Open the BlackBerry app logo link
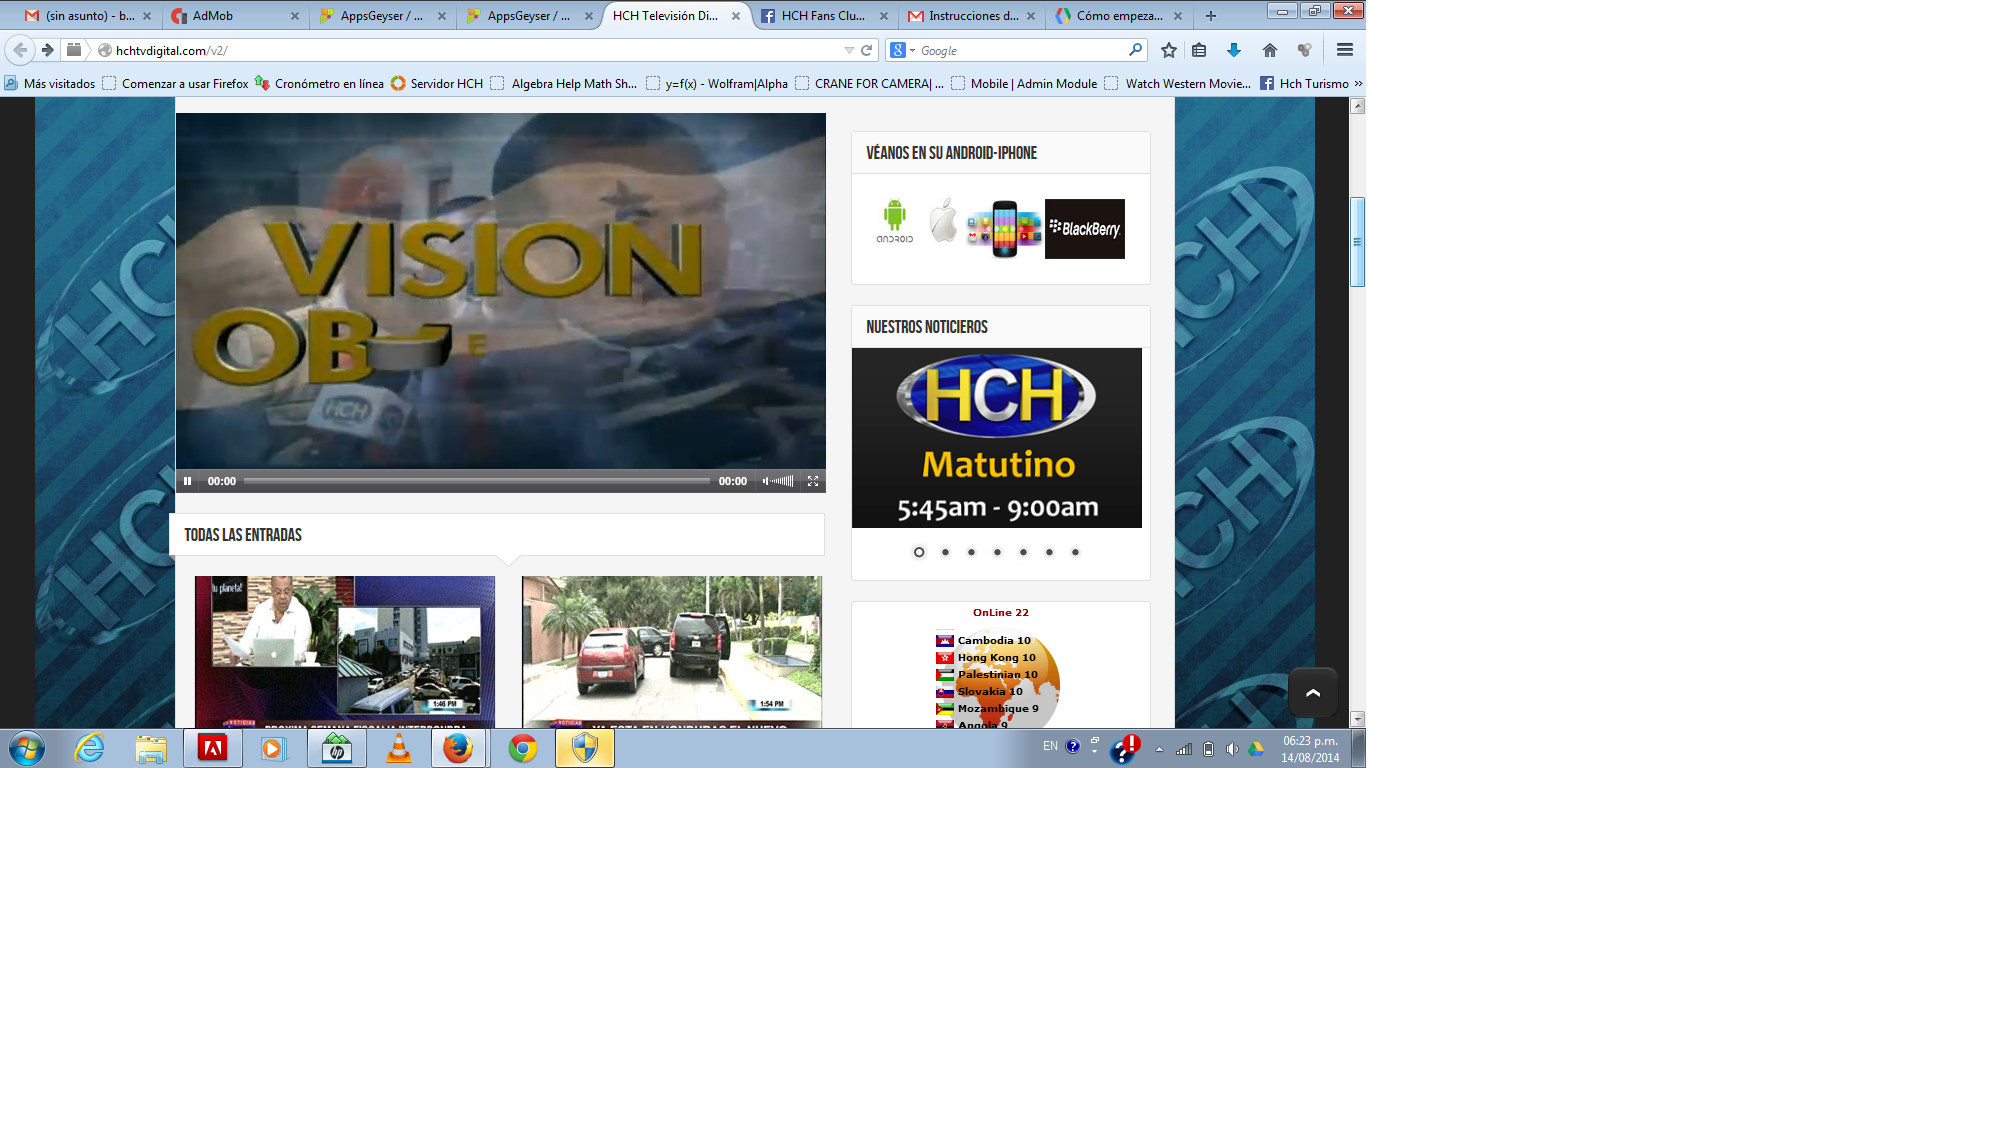 pyautogui.click(x=1085, y=229)
